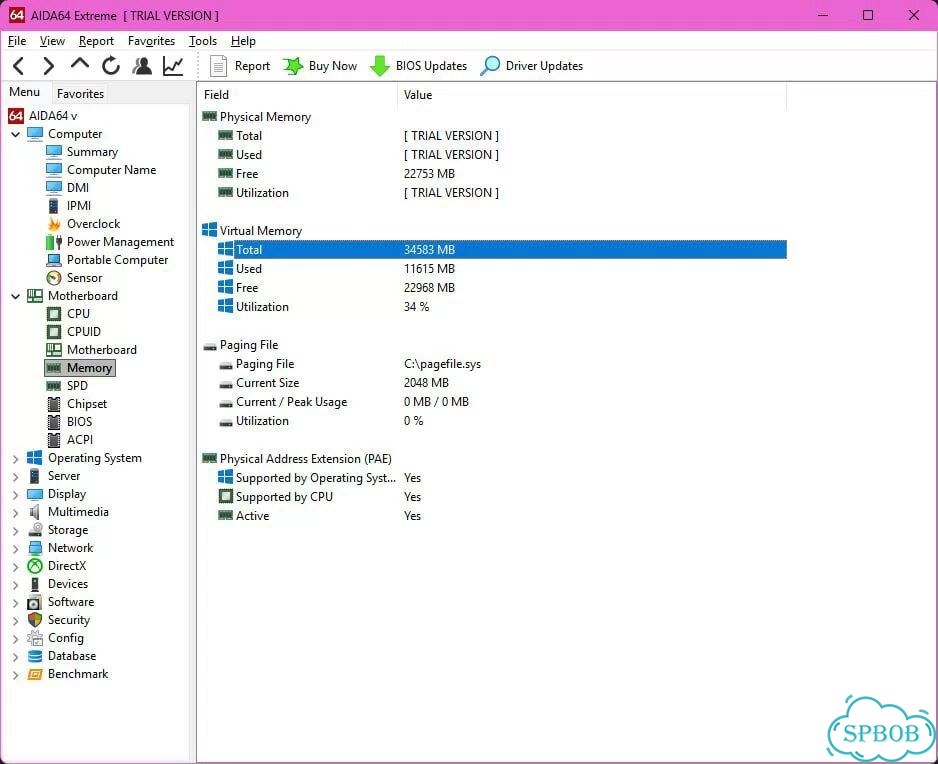This screenshot has width=938, height=764.
Task: Expand the Devices node
Action: tap(16, 585)
